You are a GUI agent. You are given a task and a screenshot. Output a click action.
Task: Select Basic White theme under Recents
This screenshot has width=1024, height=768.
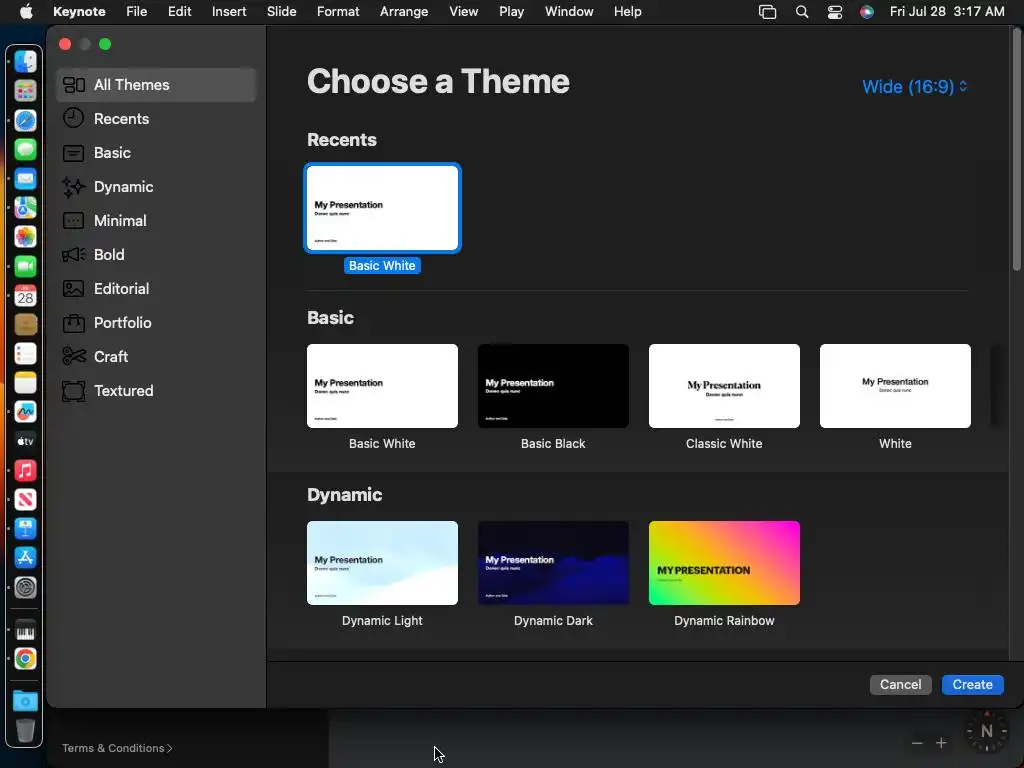pyautogui.click(x=382, y=208)
